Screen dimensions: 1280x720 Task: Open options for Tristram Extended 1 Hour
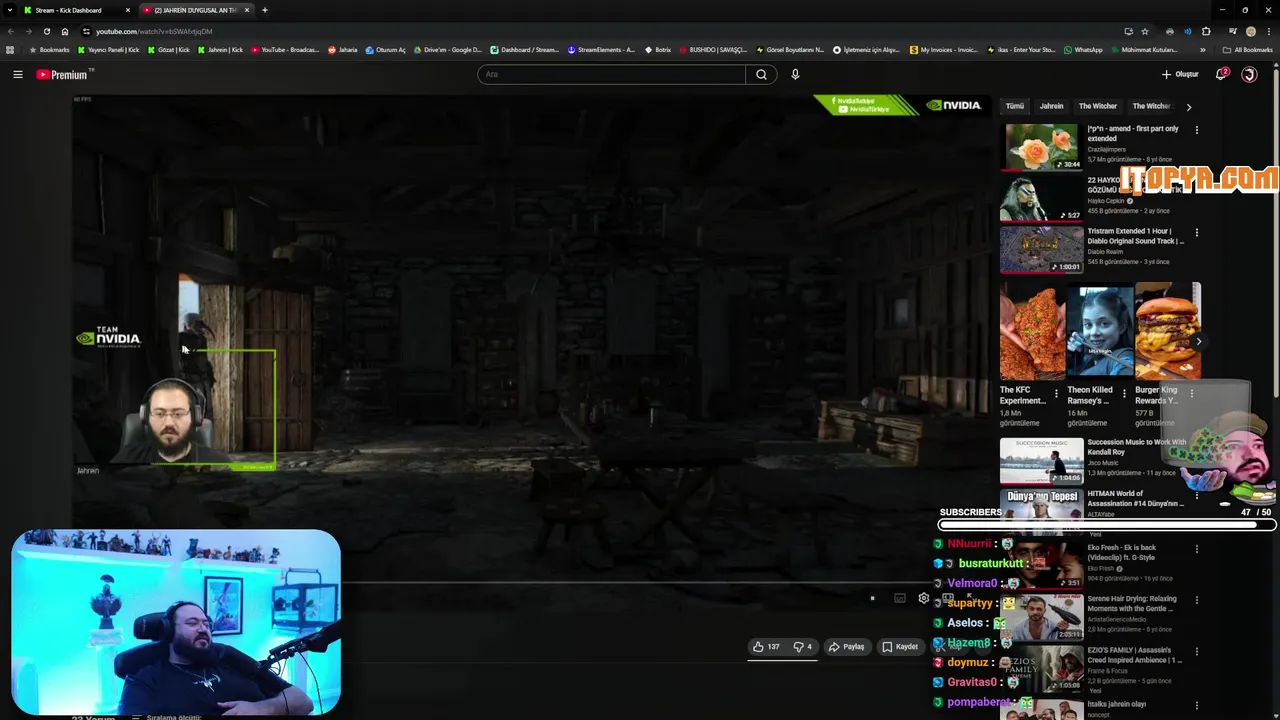pos(1196,233)
